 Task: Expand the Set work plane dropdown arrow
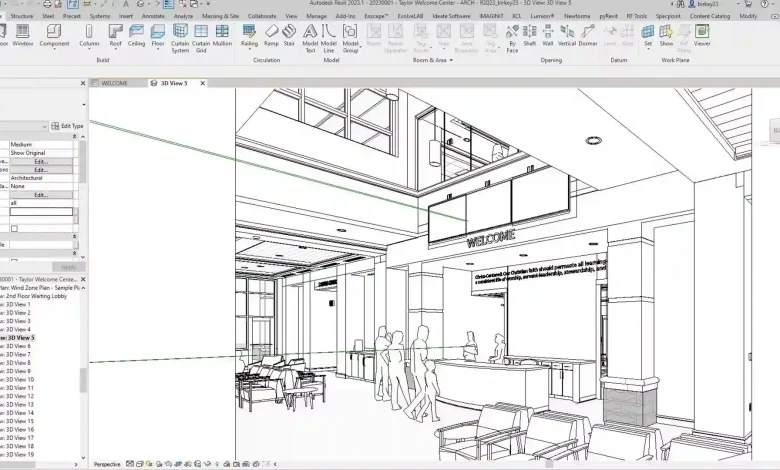(648, 50)
